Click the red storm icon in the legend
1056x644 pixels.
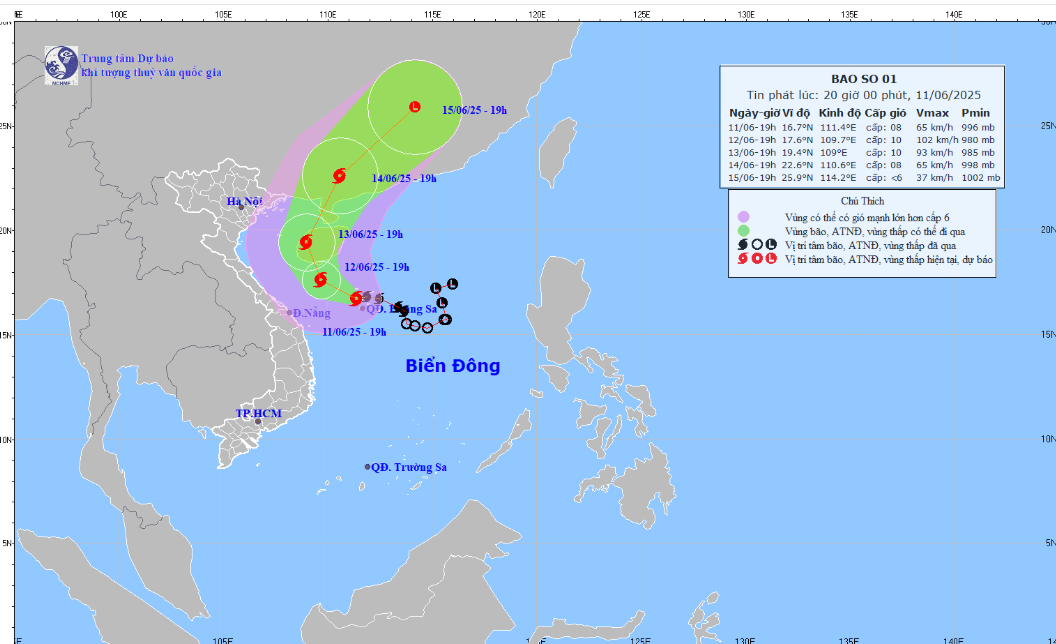(743, 259)
